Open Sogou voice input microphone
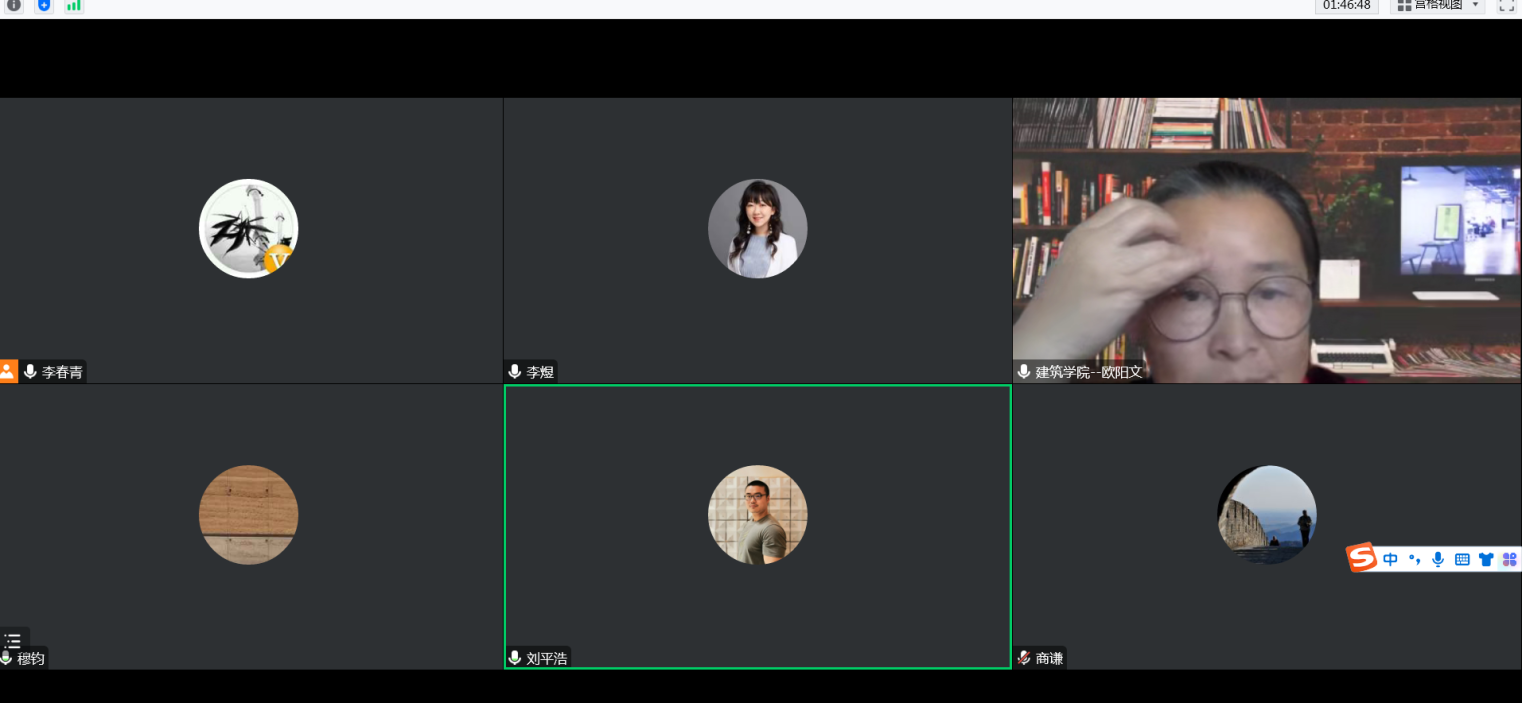The width and height of the screenshot is (1523, 704). coord(1438,559)
